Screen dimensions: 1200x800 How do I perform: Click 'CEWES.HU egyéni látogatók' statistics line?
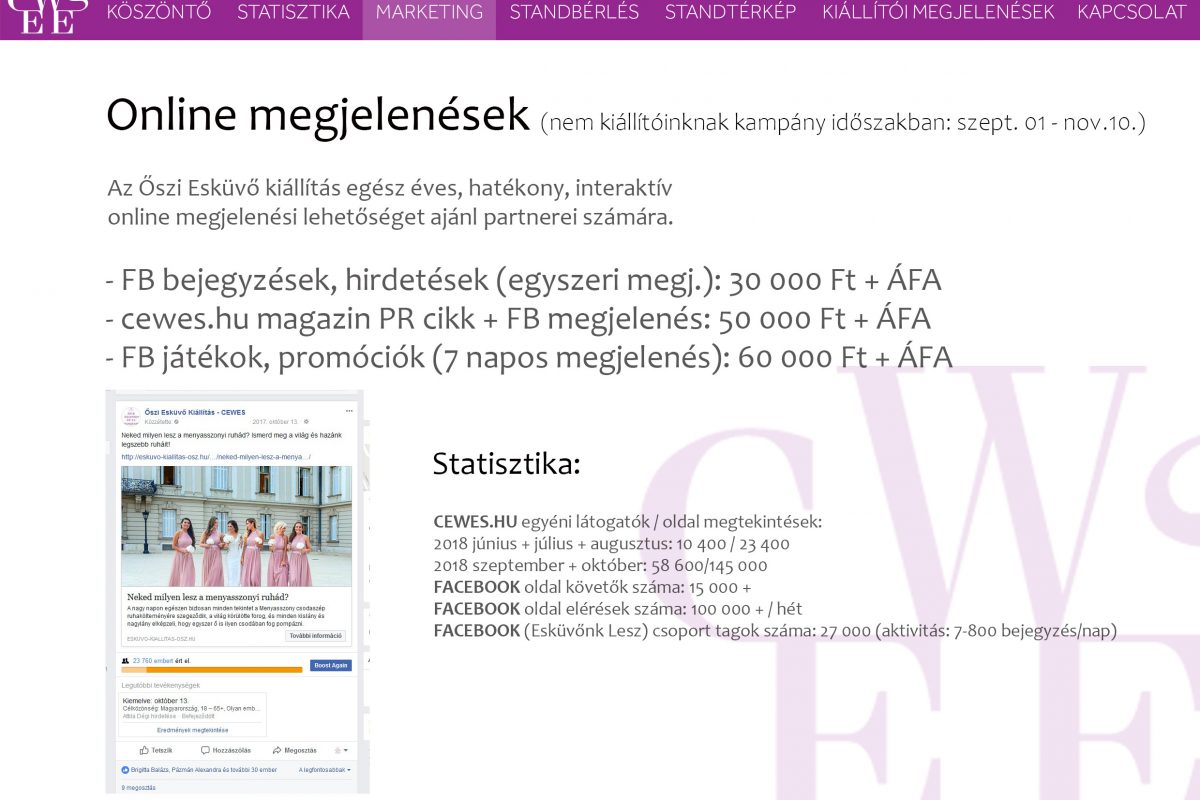628,522
